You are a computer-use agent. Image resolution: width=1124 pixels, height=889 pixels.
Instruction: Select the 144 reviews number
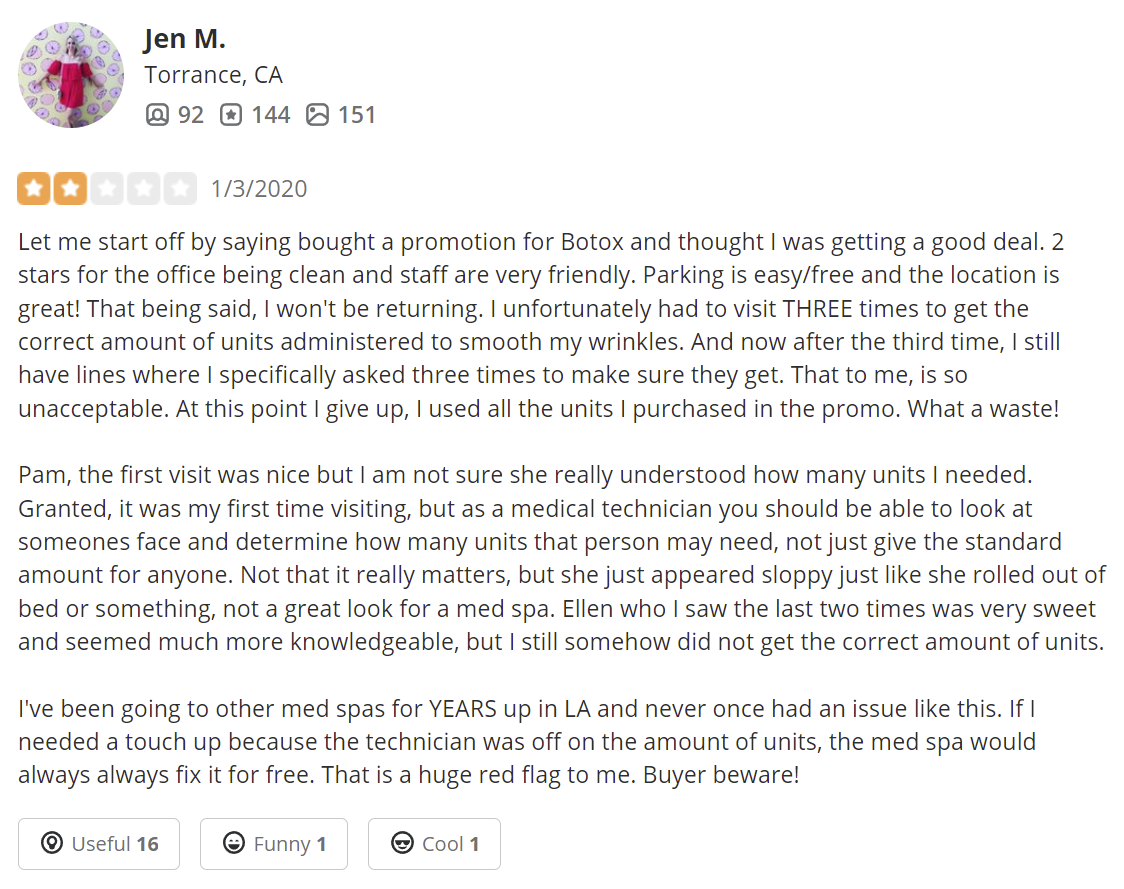271,115
